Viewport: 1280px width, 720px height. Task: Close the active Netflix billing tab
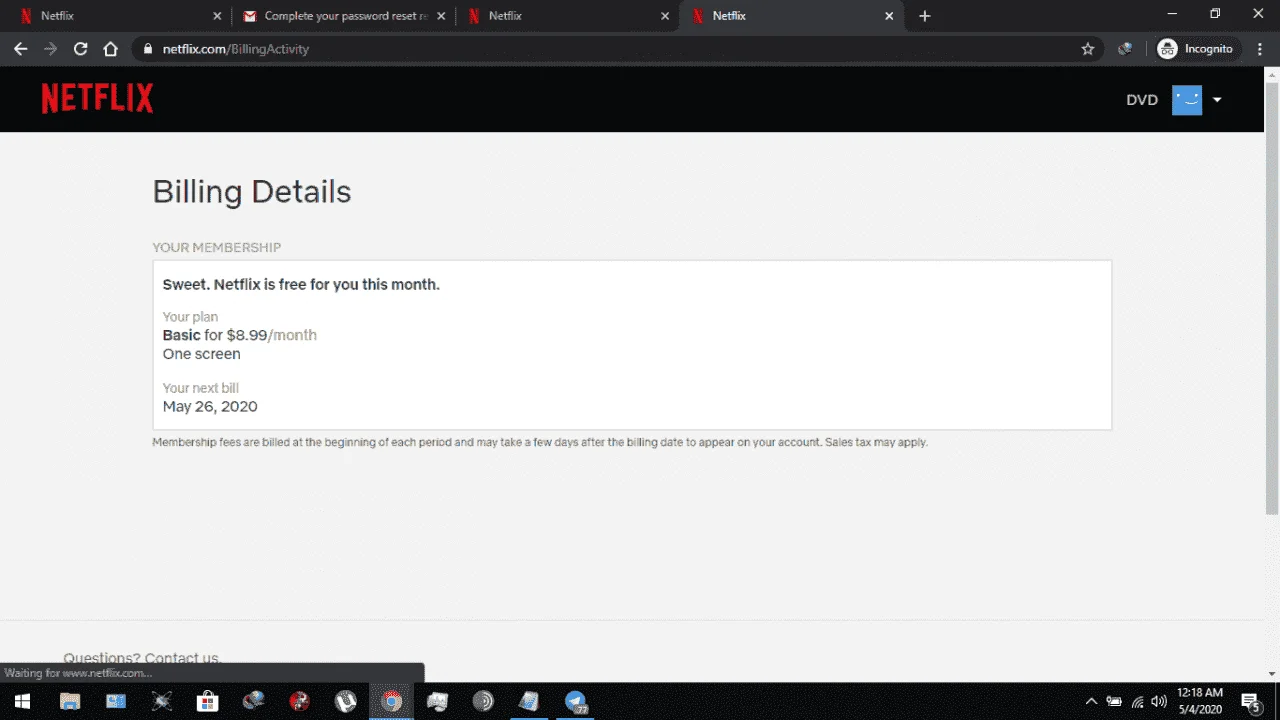pyautogui.click(x=890, y=16)
